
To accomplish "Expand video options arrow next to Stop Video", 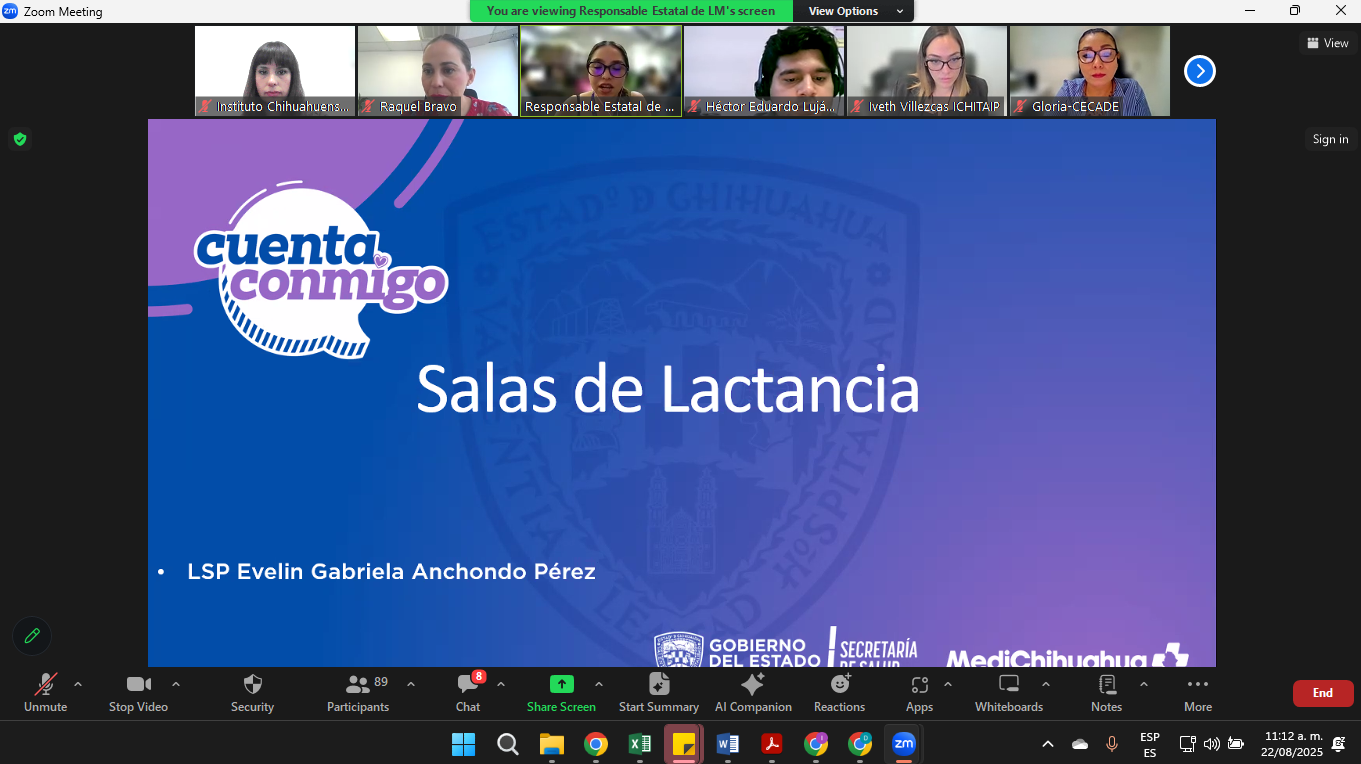I will tap(176, 685).
